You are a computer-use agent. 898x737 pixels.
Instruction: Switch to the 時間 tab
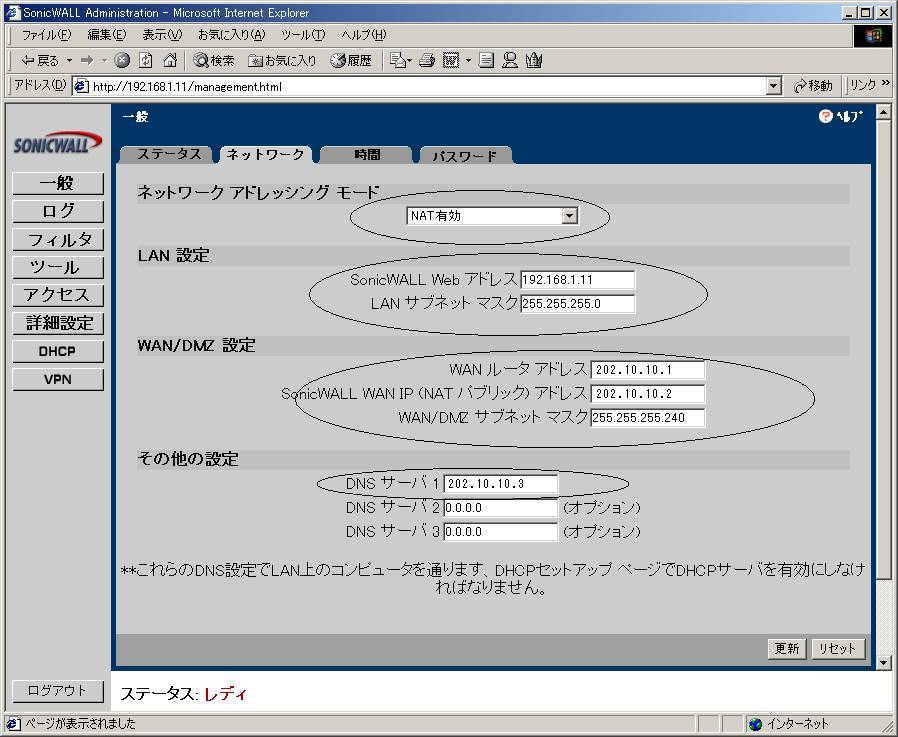367,155
